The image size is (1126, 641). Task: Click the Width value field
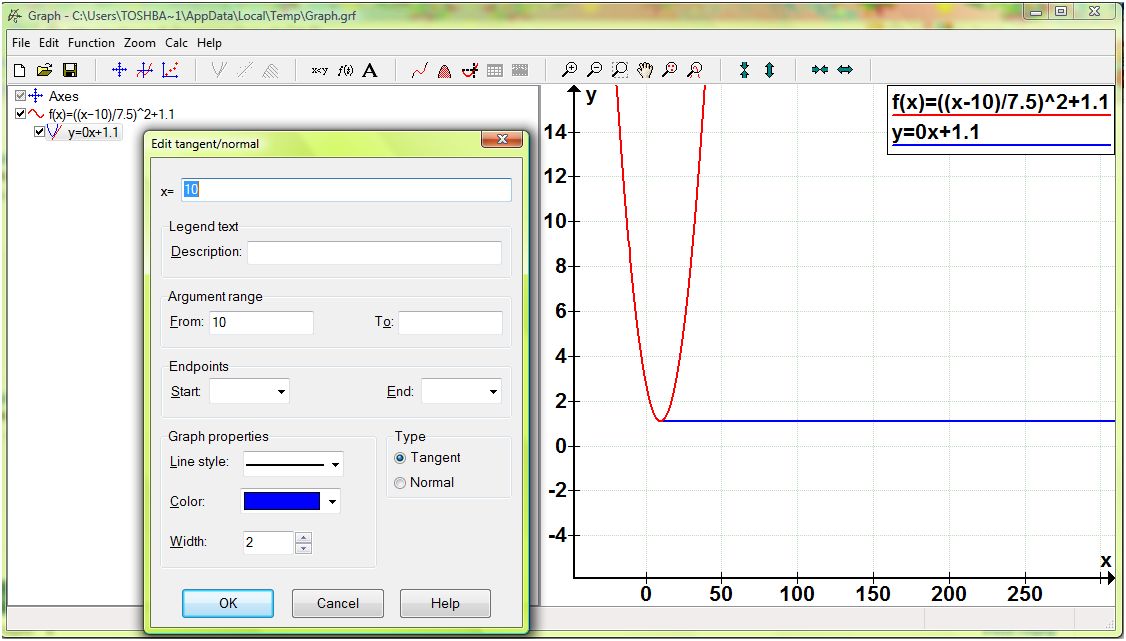tap(269, 543)
